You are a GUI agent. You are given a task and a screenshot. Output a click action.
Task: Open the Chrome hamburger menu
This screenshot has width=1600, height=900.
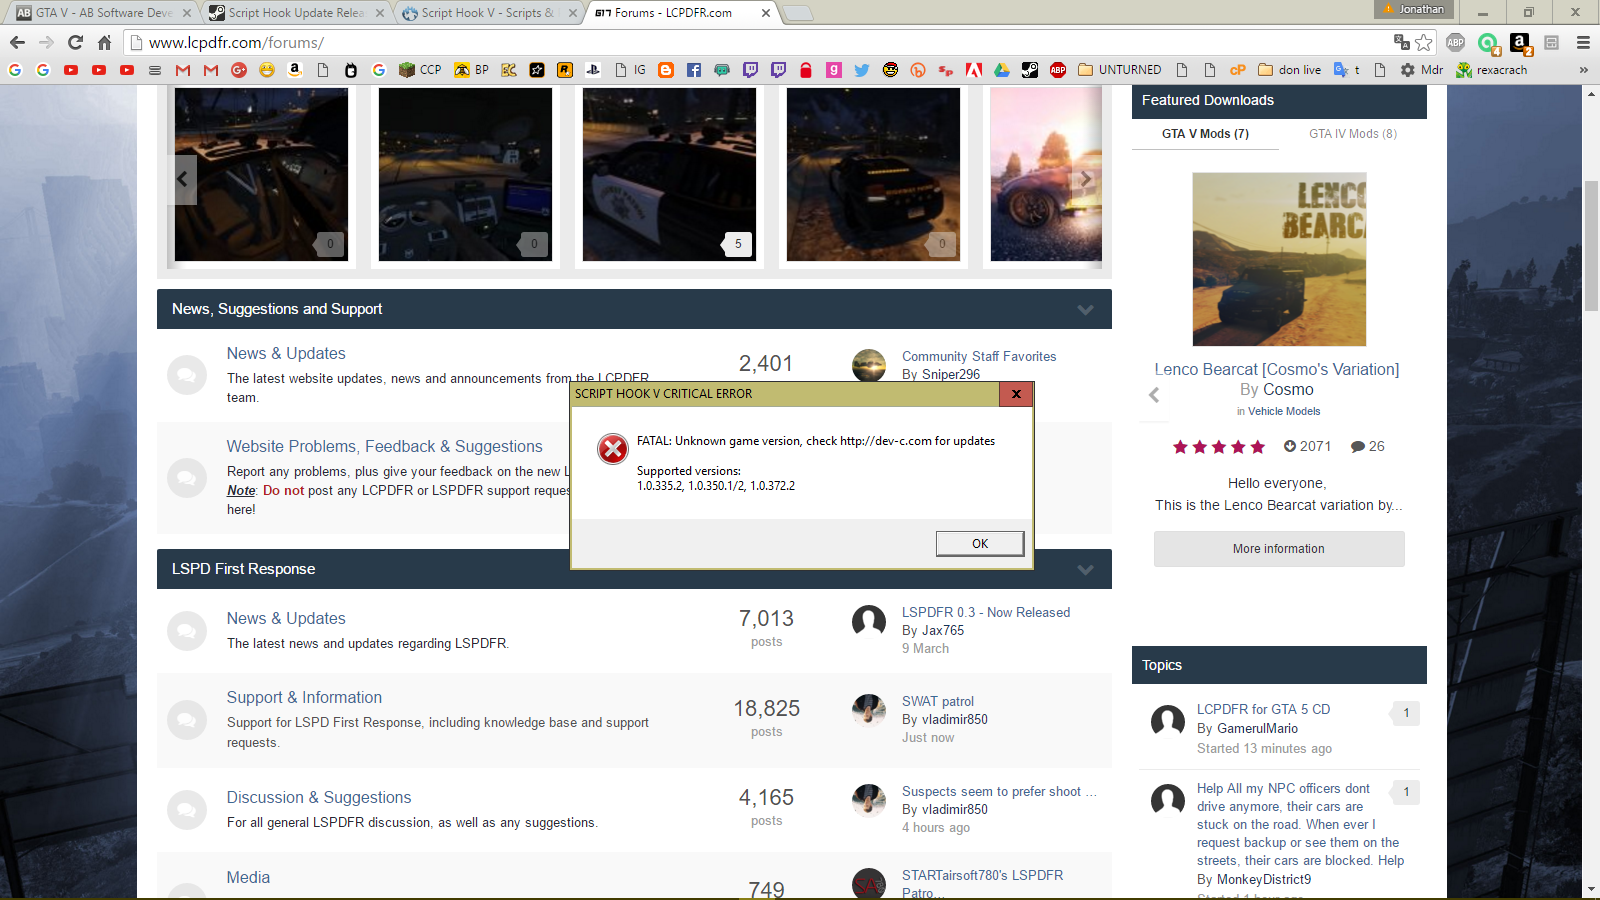(1583, 42)
